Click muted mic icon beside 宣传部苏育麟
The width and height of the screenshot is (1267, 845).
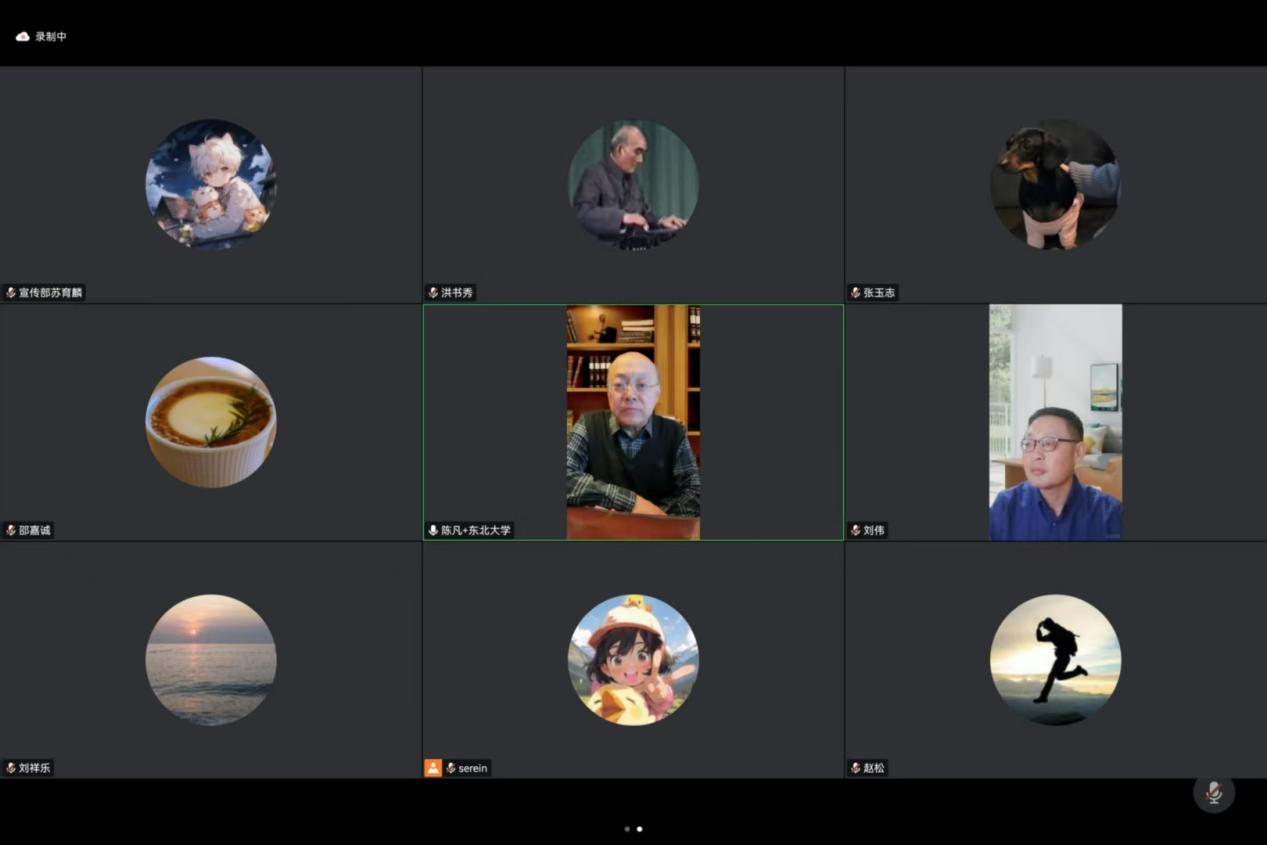tap(11, 293)
